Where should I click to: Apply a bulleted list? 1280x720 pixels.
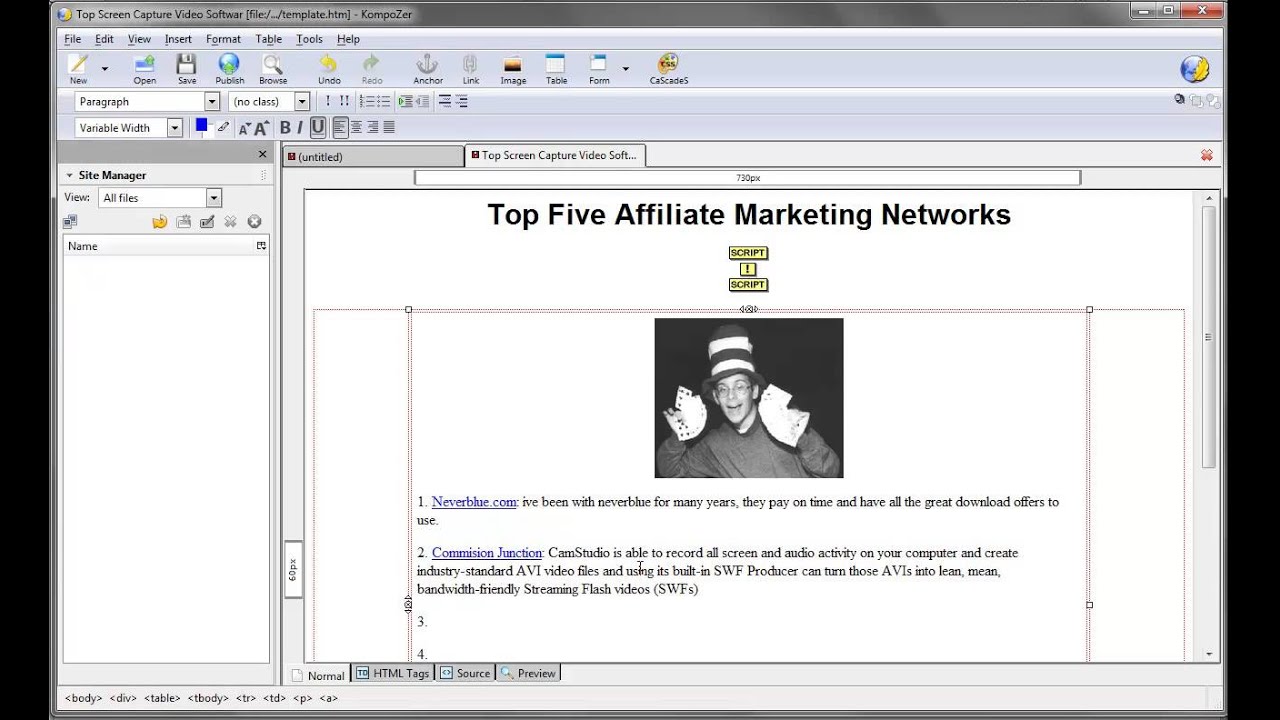(383, 101)
